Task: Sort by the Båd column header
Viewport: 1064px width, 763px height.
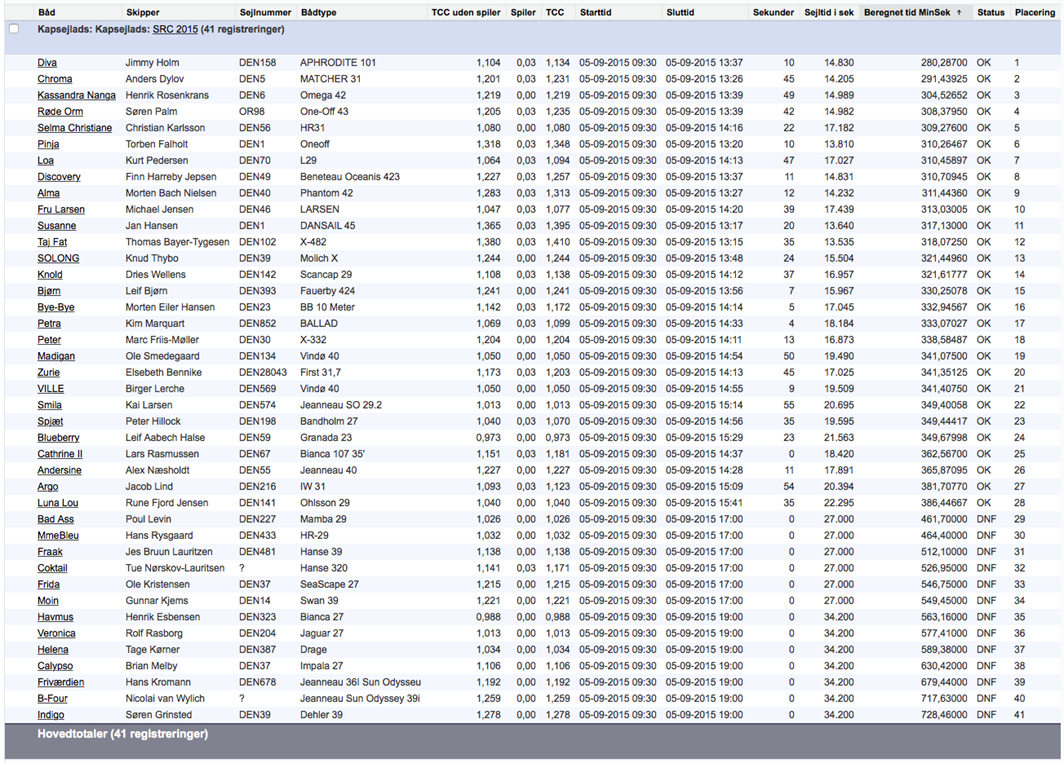Action: (x=47, y=12)
